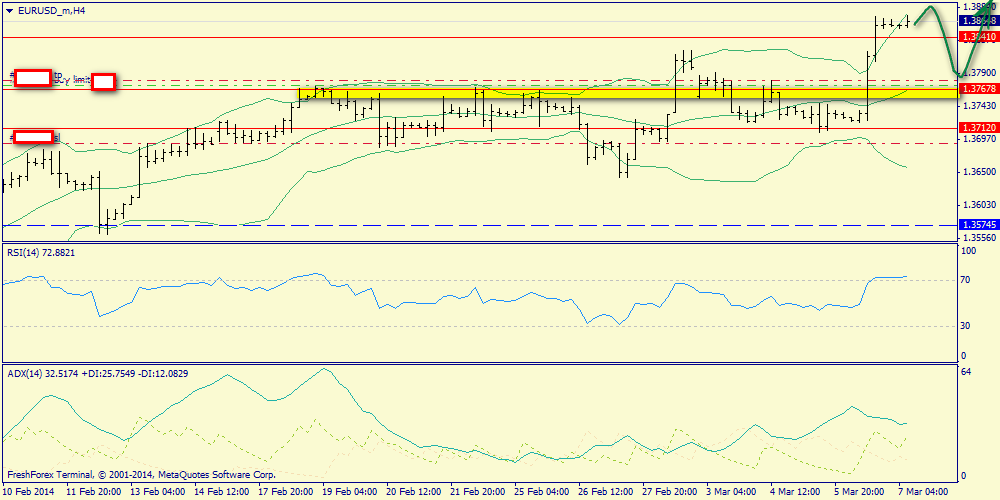Click the 1.36030 value on price axis
Image resolution: width=1000 pixels, height=500 pixels.
pos(979,205)
